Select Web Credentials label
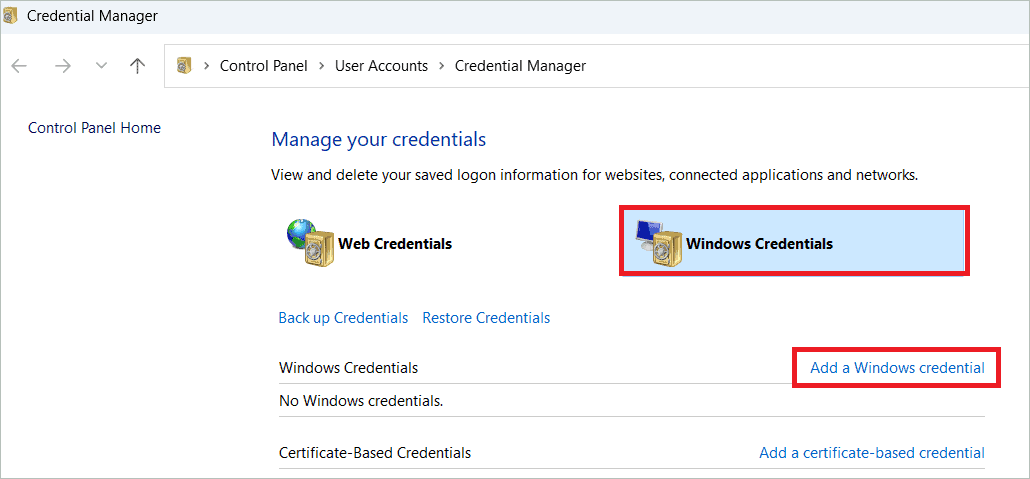The width and height of the screenshot is (1030, 479). [x=395, y=244]
